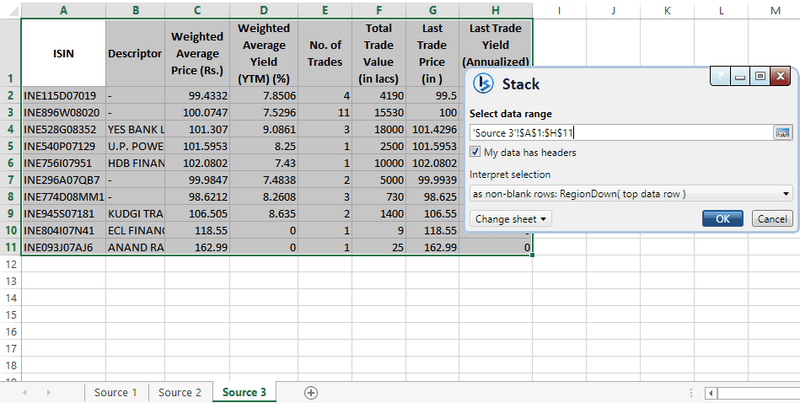Click cell with value 8.2608

pos(264,196)
